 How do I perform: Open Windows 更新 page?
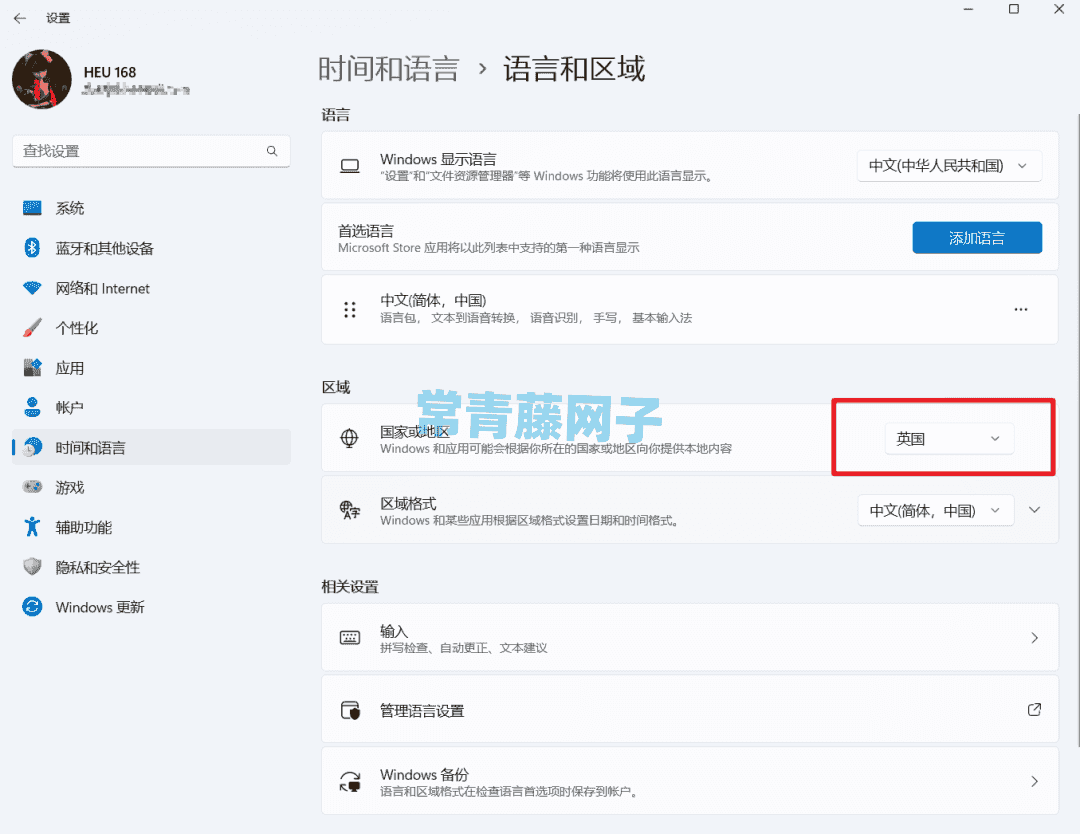point(151,607)
